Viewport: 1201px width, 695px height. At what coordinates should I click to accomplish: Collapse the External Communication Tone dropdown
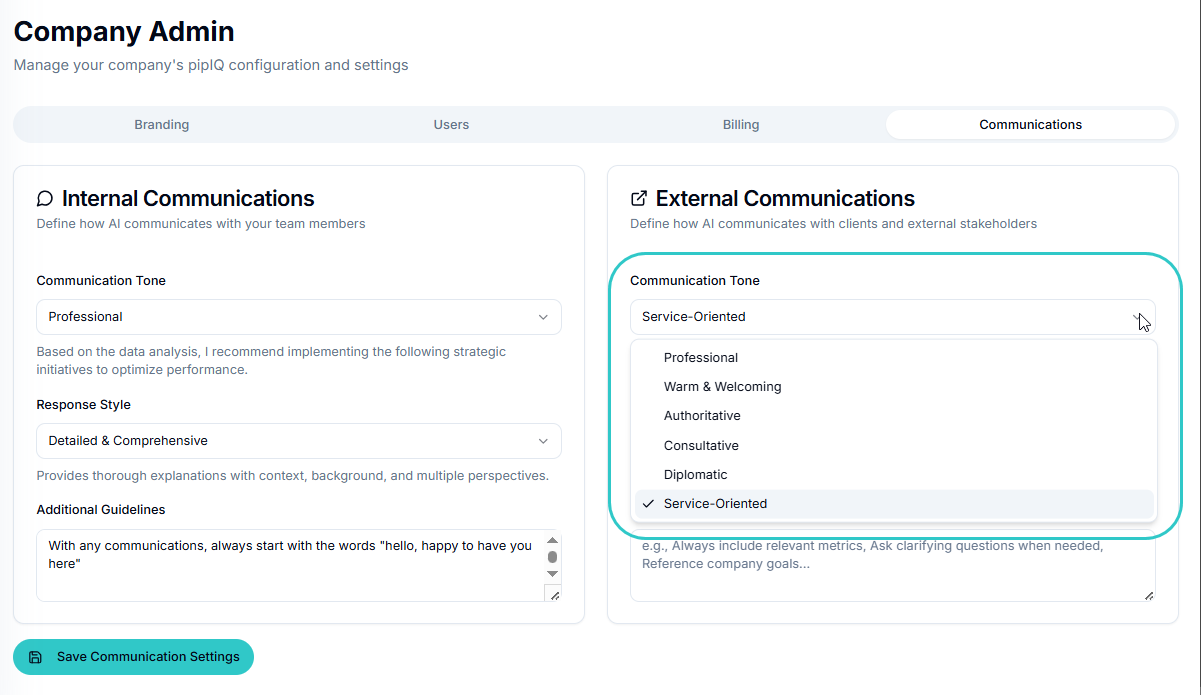coord(892,317)
